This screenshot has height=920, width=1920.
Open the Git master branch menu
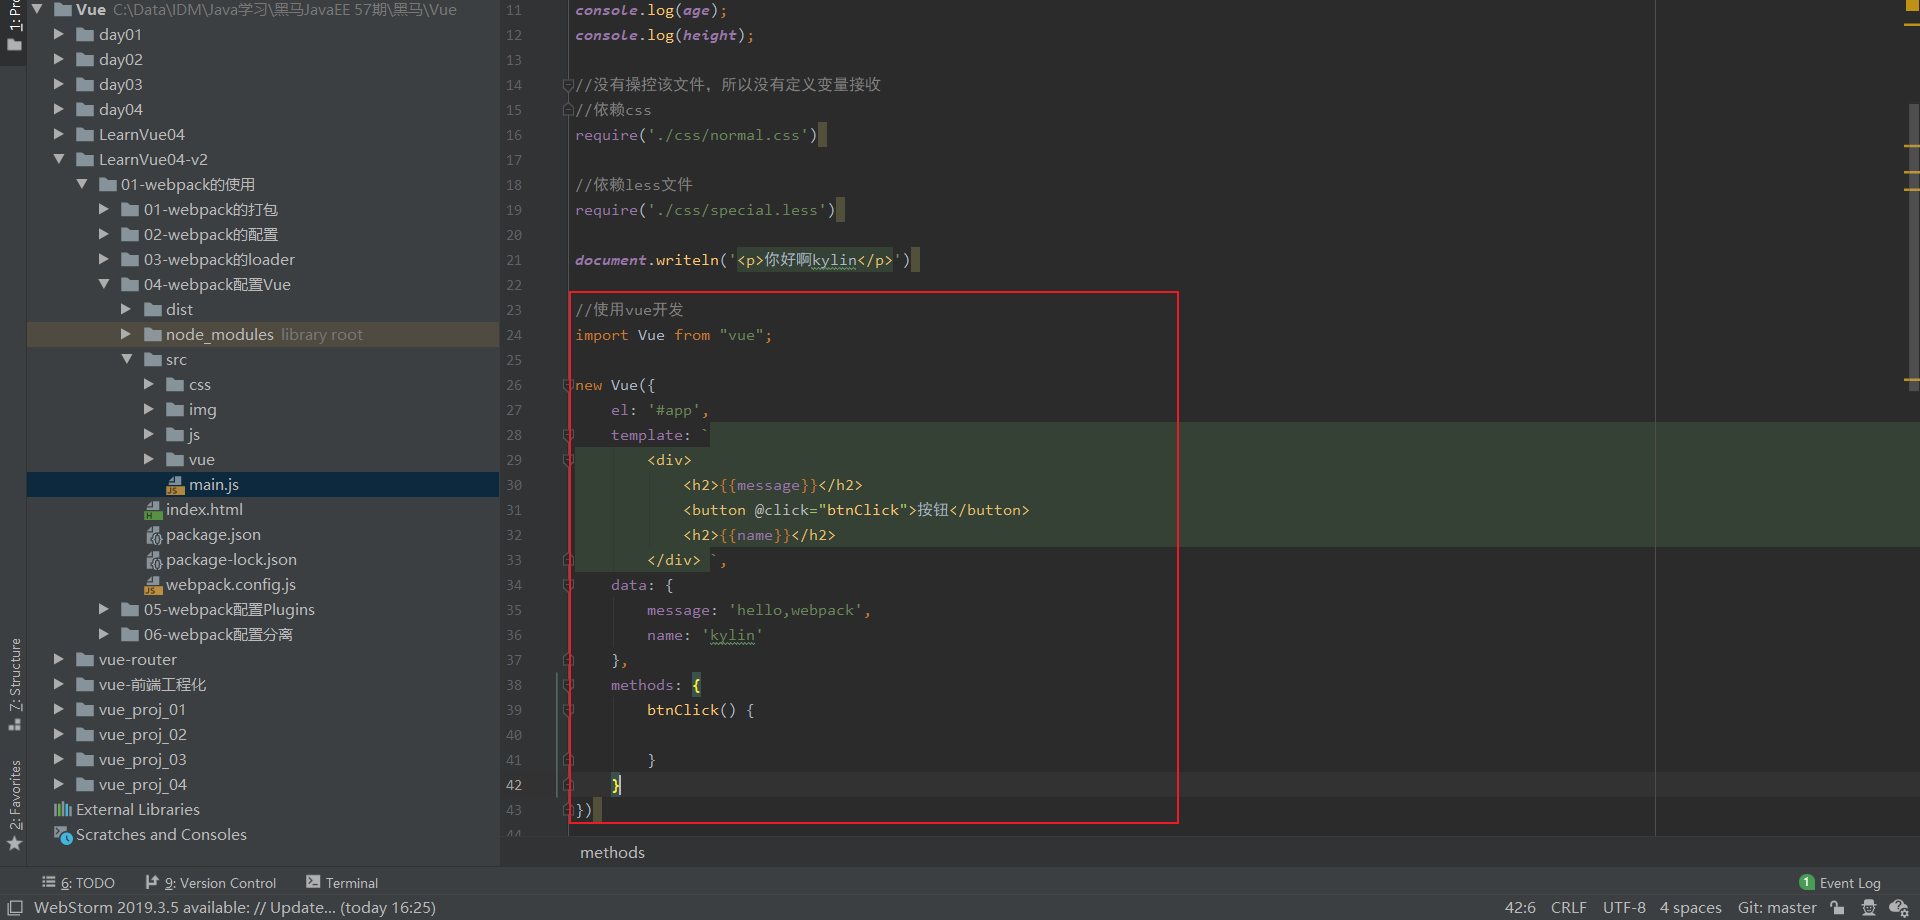tap(1777, 908)
